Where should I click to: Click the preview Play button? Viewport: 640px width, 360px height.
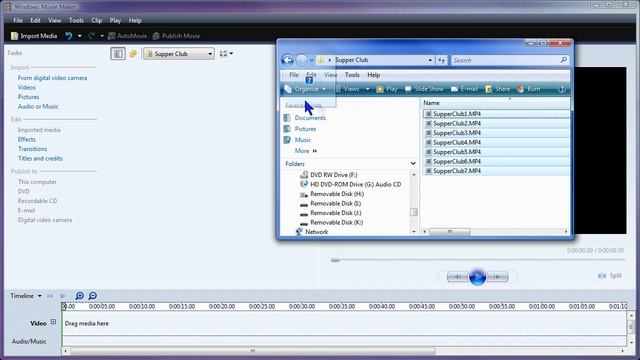point(477,277)
